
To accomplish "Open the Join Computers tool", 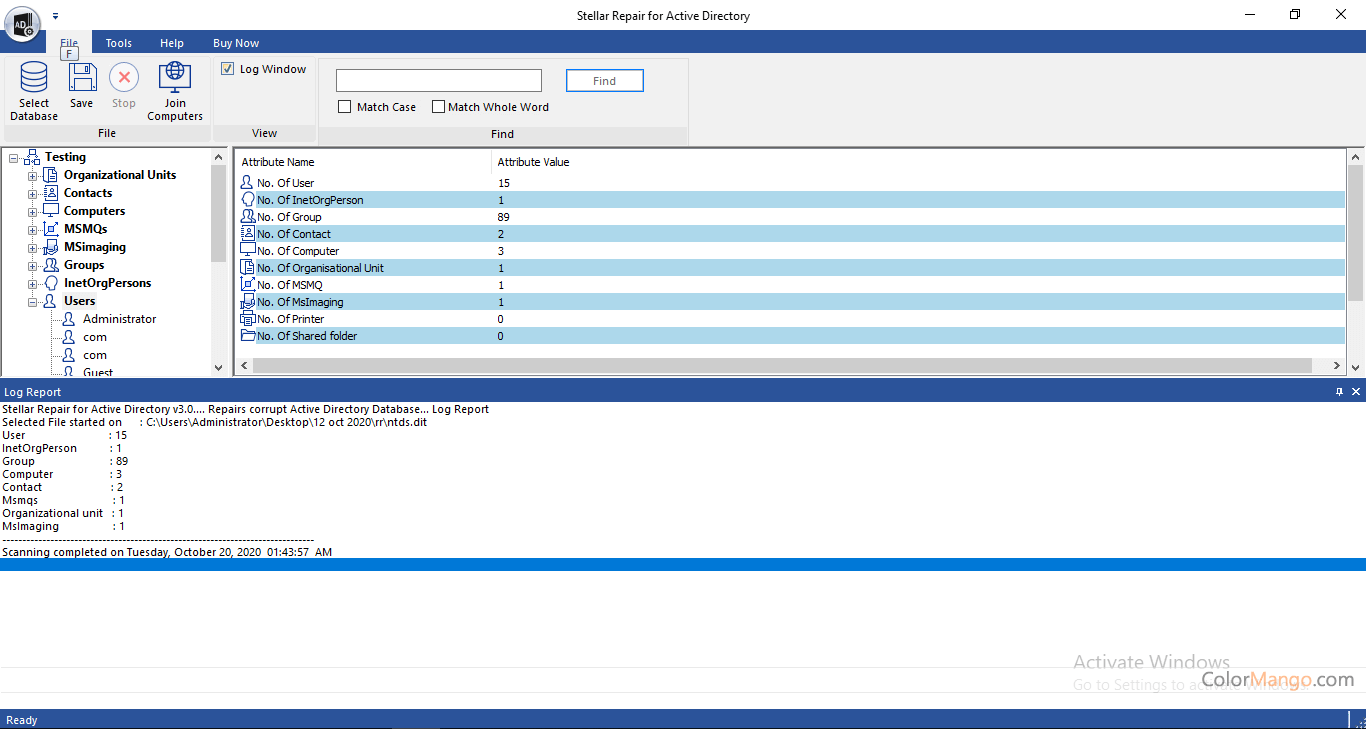I will point(175,78).
